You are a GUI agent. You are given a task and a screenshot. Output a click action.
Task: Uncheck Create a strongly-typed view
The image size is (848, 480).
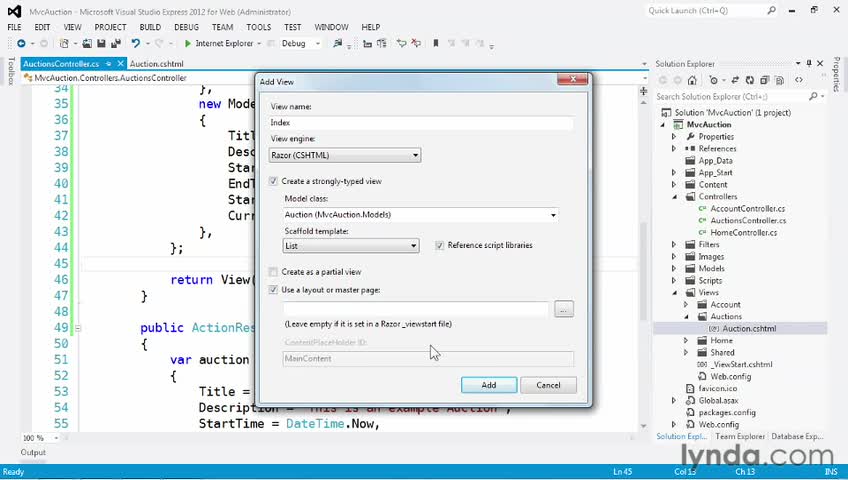[x=273, y=181]
